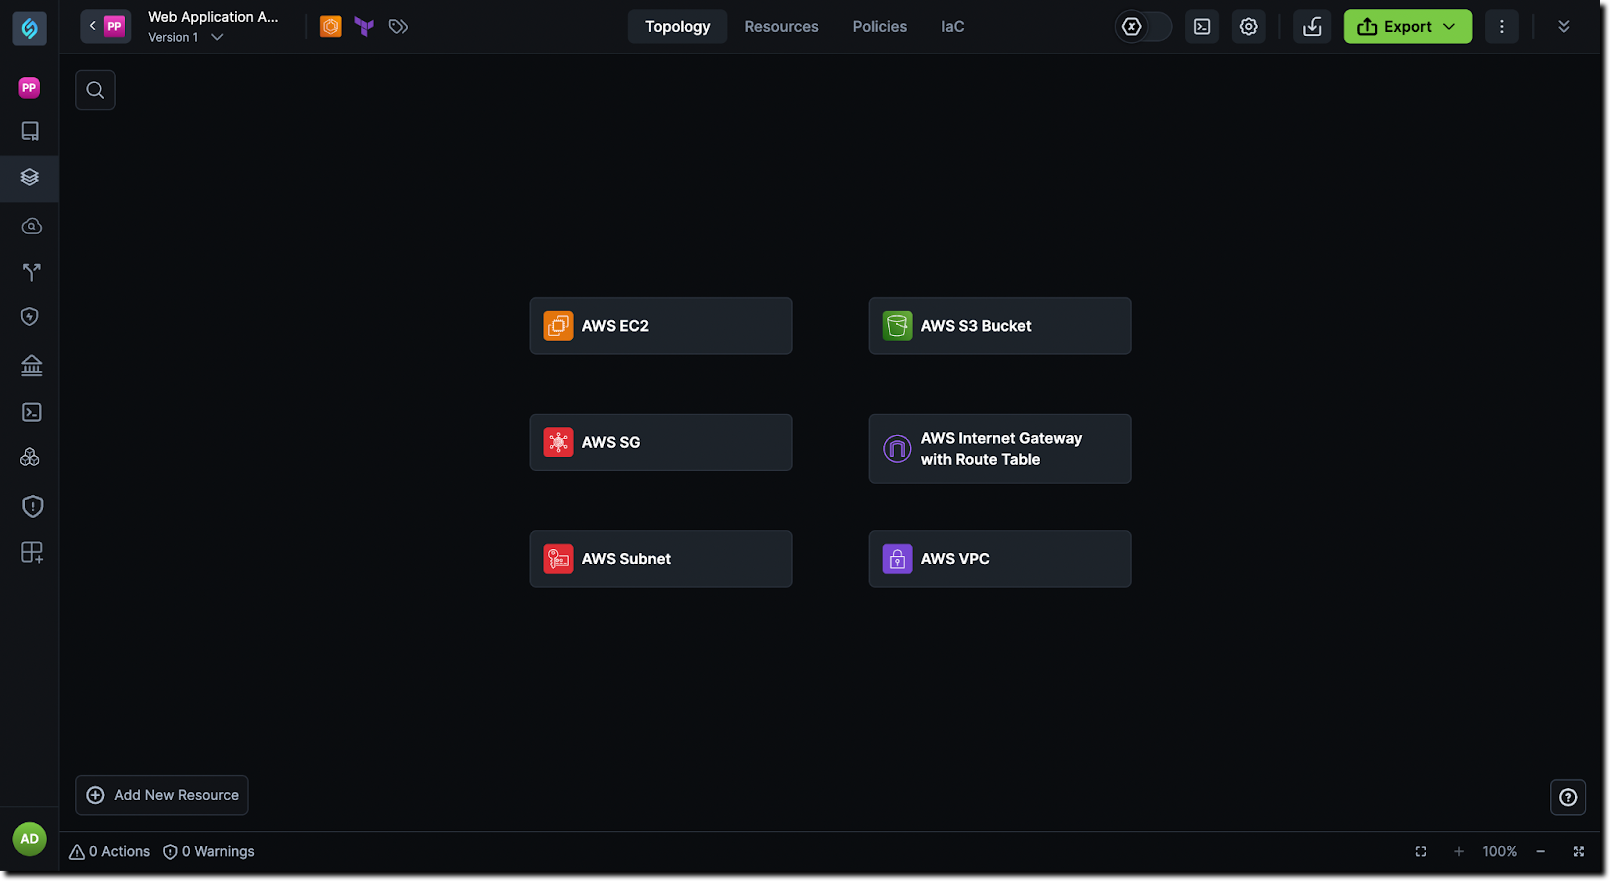Click the tags icon in header
The width and height of the screenshot is (1610, 881).
tap(398, 27)
